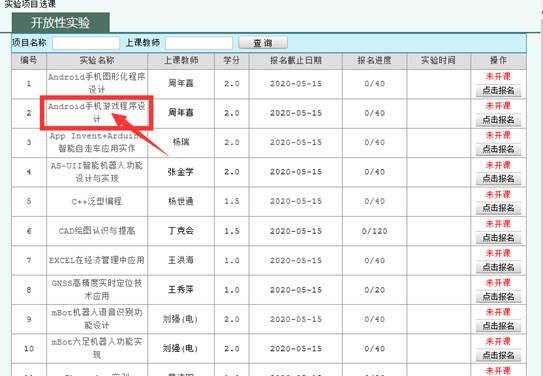543x376 pixels.
Task: Select experiment name C++泛型编程
Action: (97, 201)
